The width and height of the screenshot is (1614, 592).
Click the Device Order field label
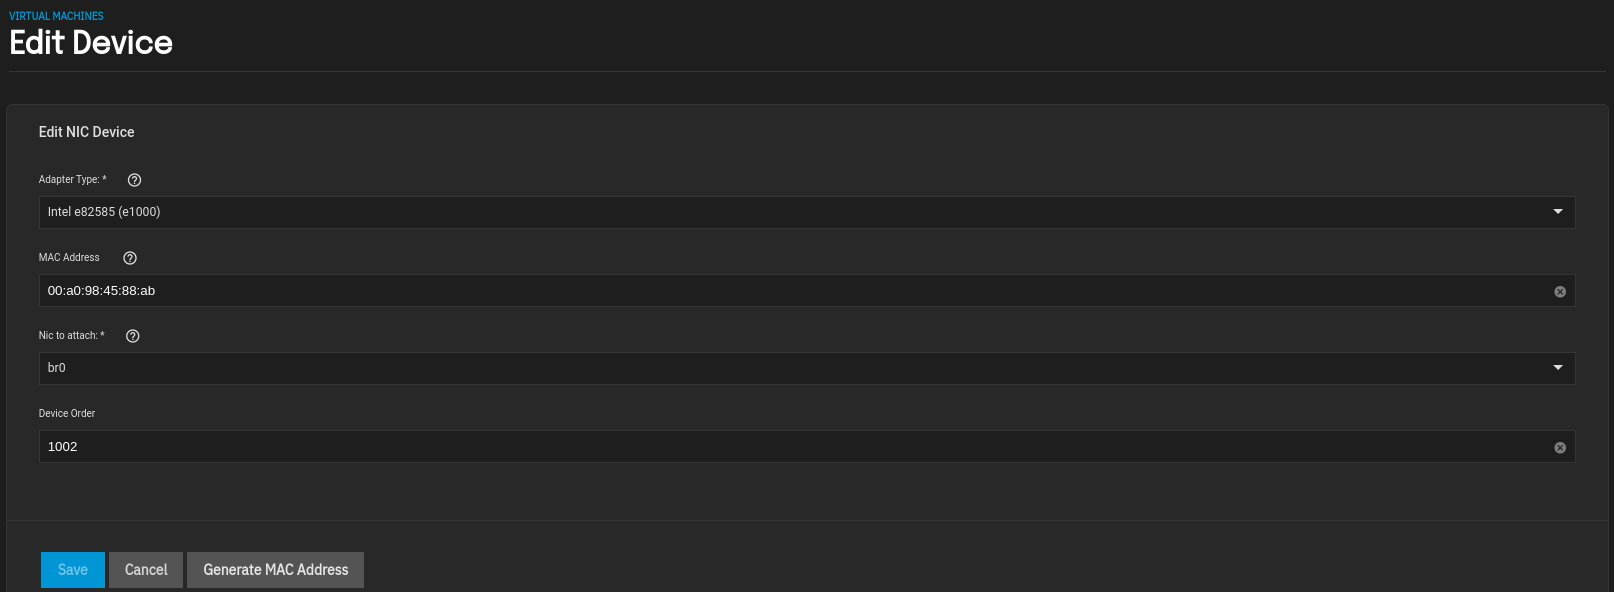click(x=67, y=414)
